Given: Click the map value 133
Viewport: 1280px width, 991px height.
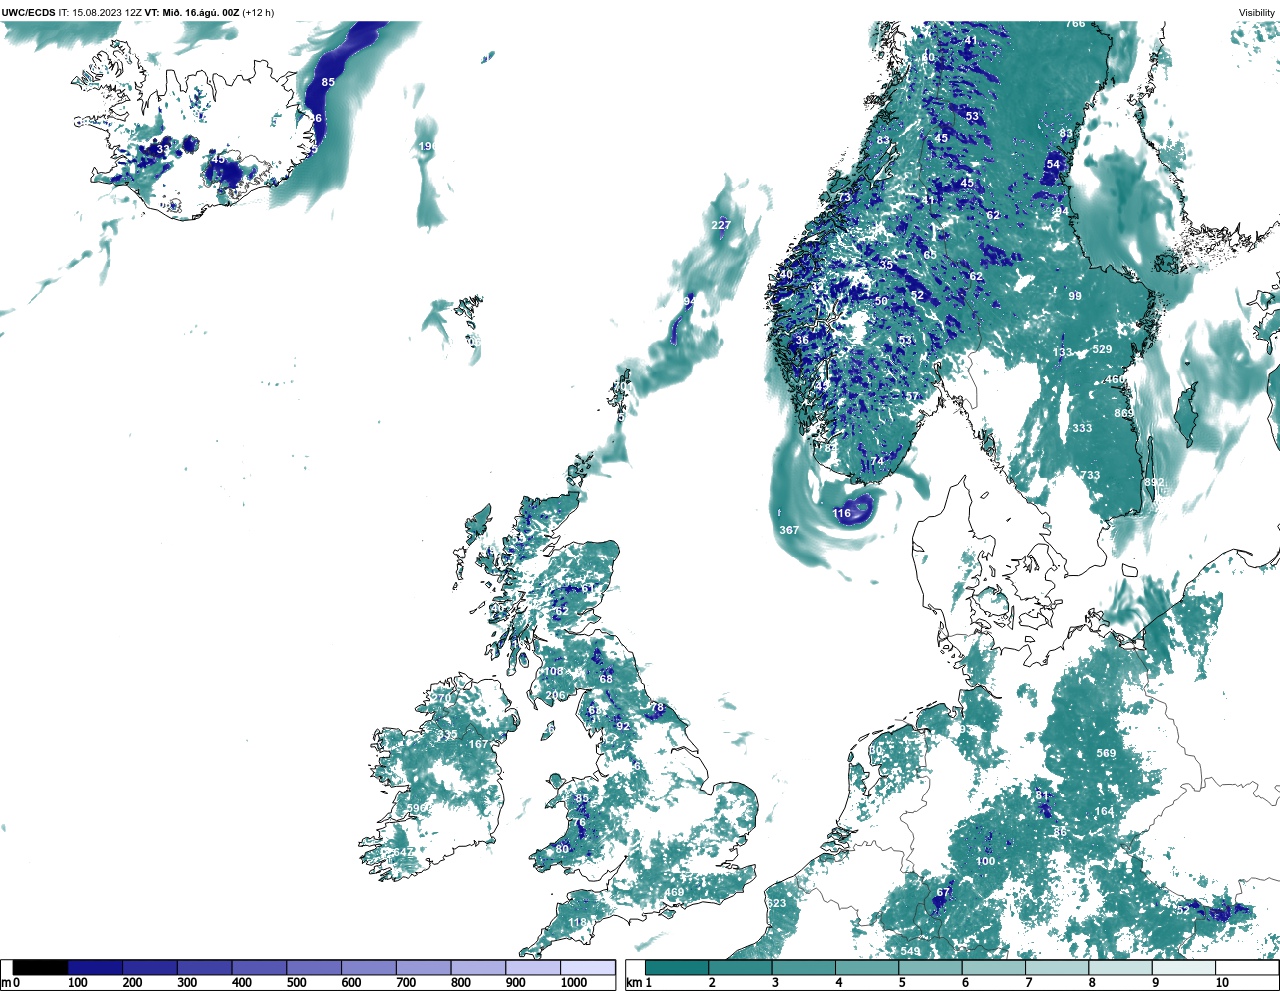Looking at the screenshot, I should coord(1062,352).
